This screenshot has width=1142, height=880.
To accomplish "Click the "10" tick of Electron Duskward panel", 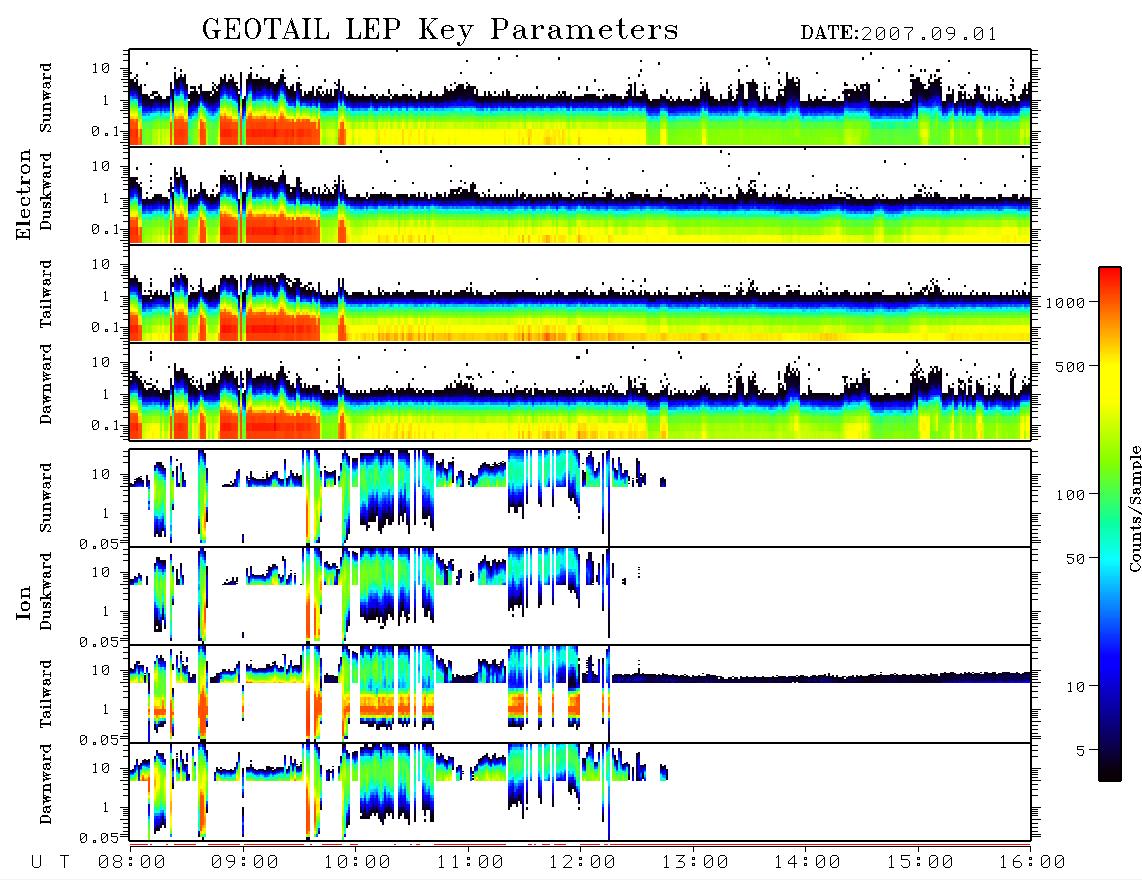I will point(101,166).
